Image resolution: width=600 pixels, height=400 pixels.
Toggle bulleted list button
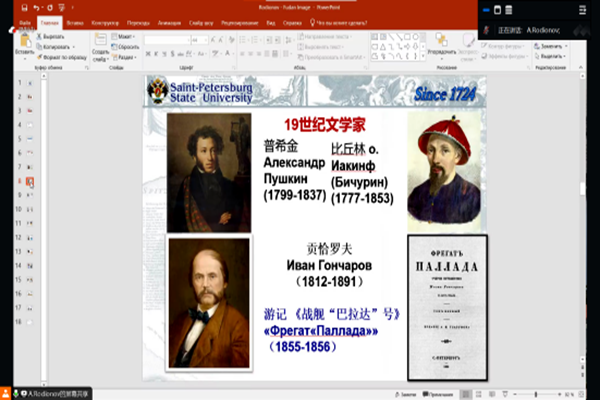(244, 40)
